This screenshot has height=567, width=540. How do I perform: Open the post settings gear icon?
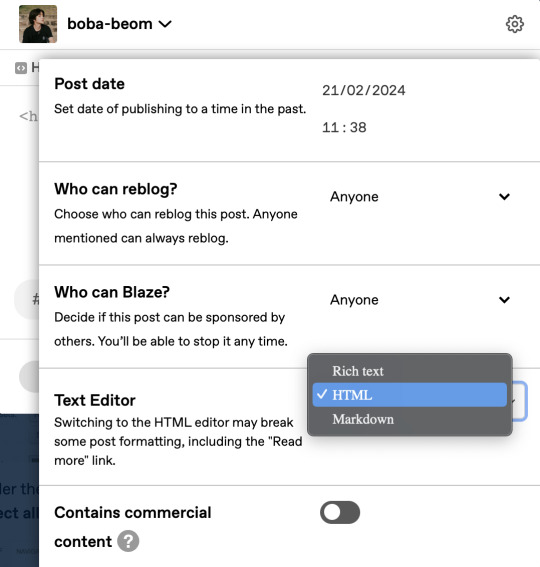[x=514, y=24]
